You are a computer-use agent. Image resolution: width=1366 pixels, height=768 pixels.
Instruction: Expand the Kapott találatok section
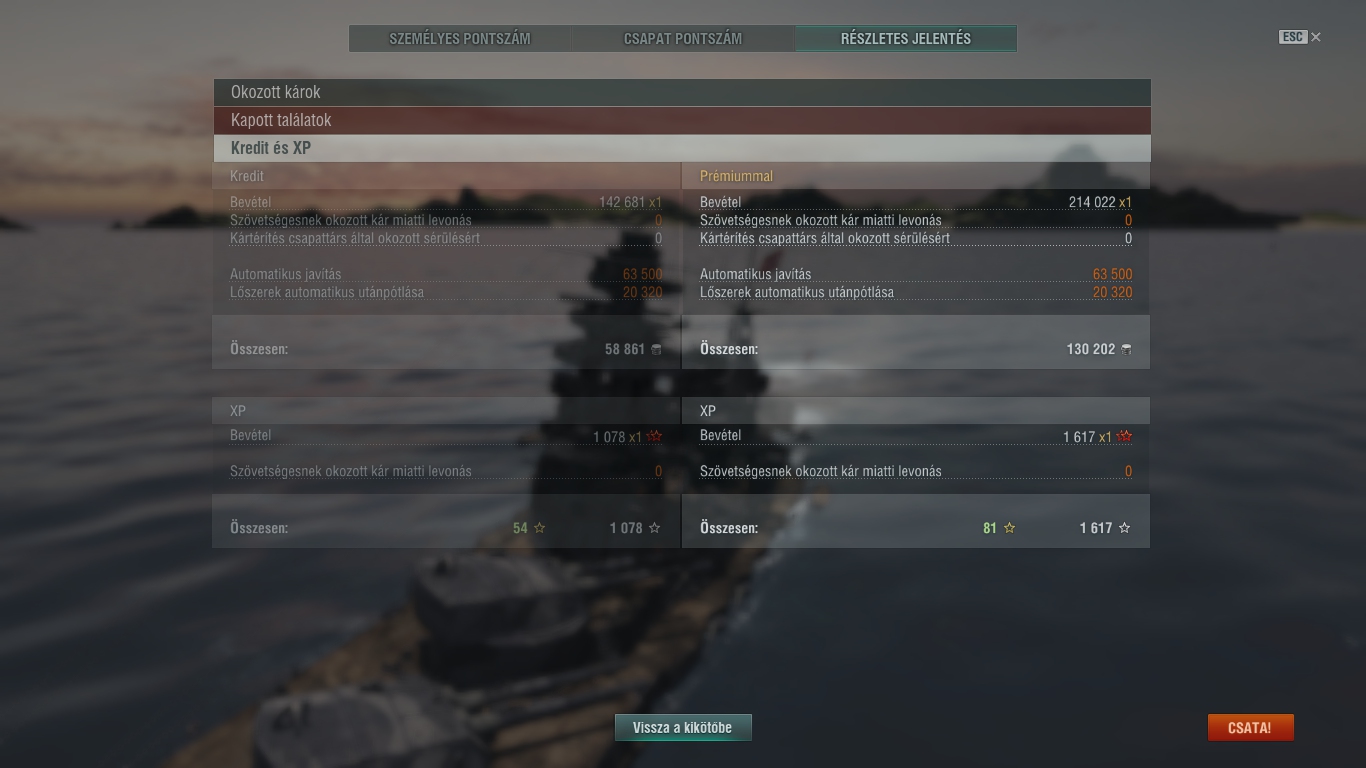tap(682, 120)
